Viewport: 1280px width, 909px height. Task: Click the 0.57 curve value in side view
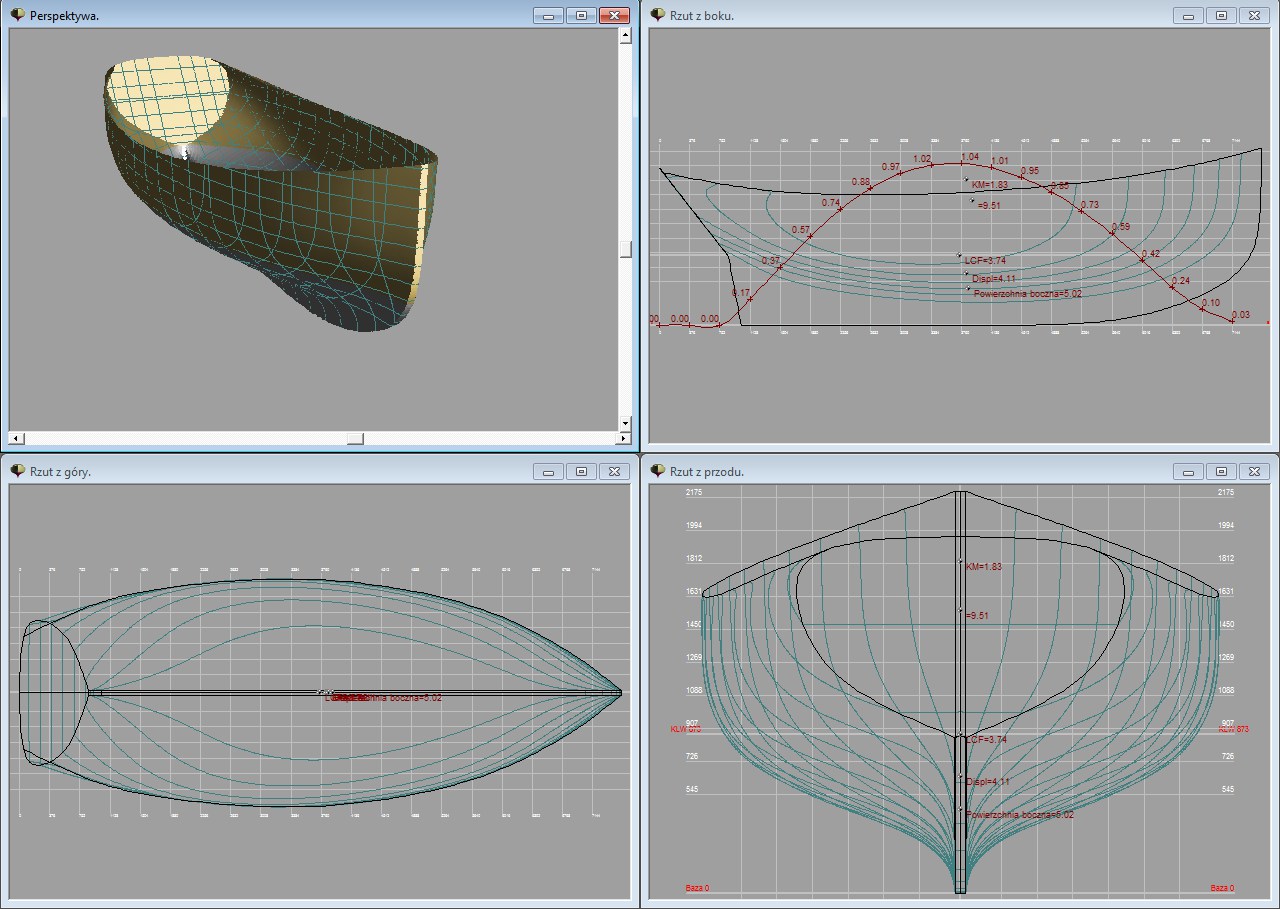pyautogui.click(x=801, y=230)
